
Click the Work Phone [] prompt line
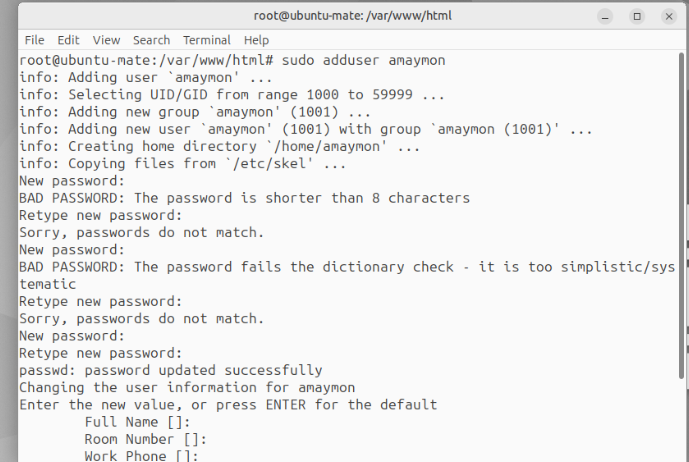point(141,455)
